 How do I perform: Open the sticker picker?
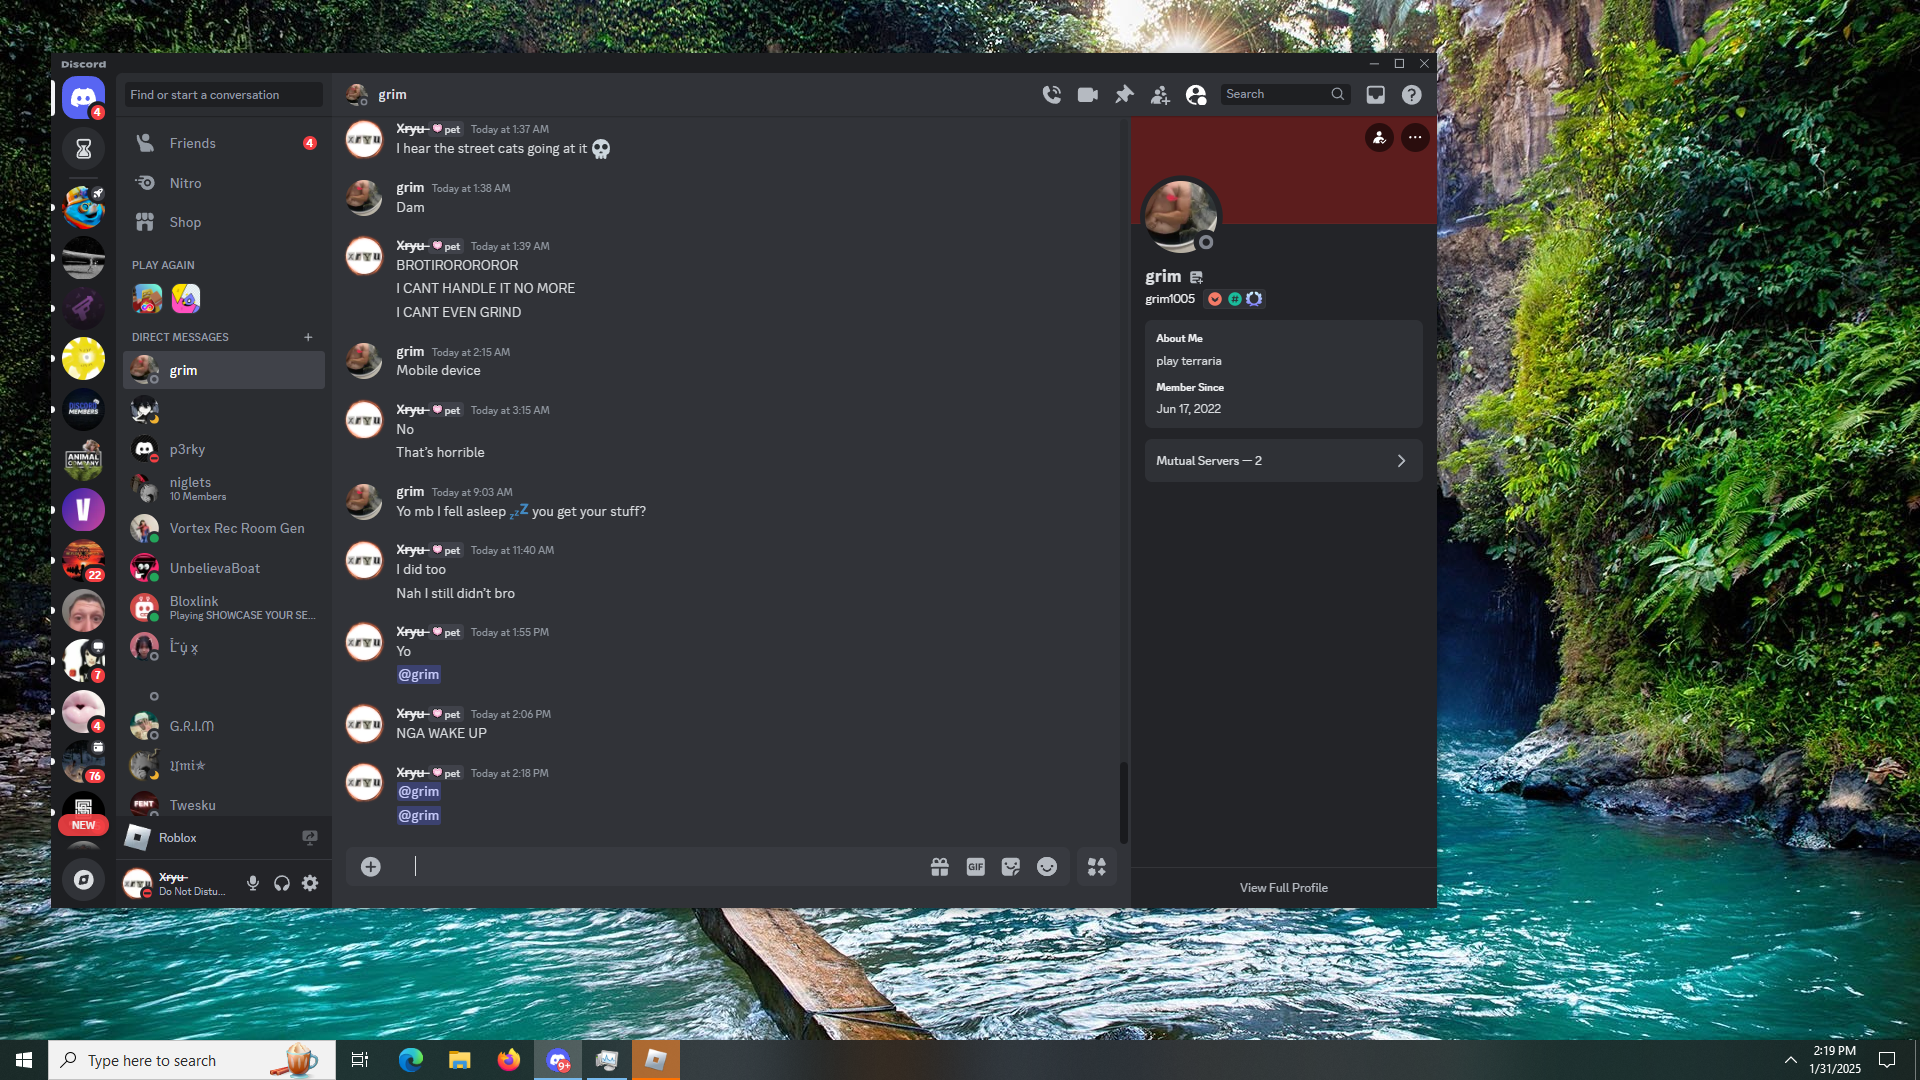coord(1011,867)
